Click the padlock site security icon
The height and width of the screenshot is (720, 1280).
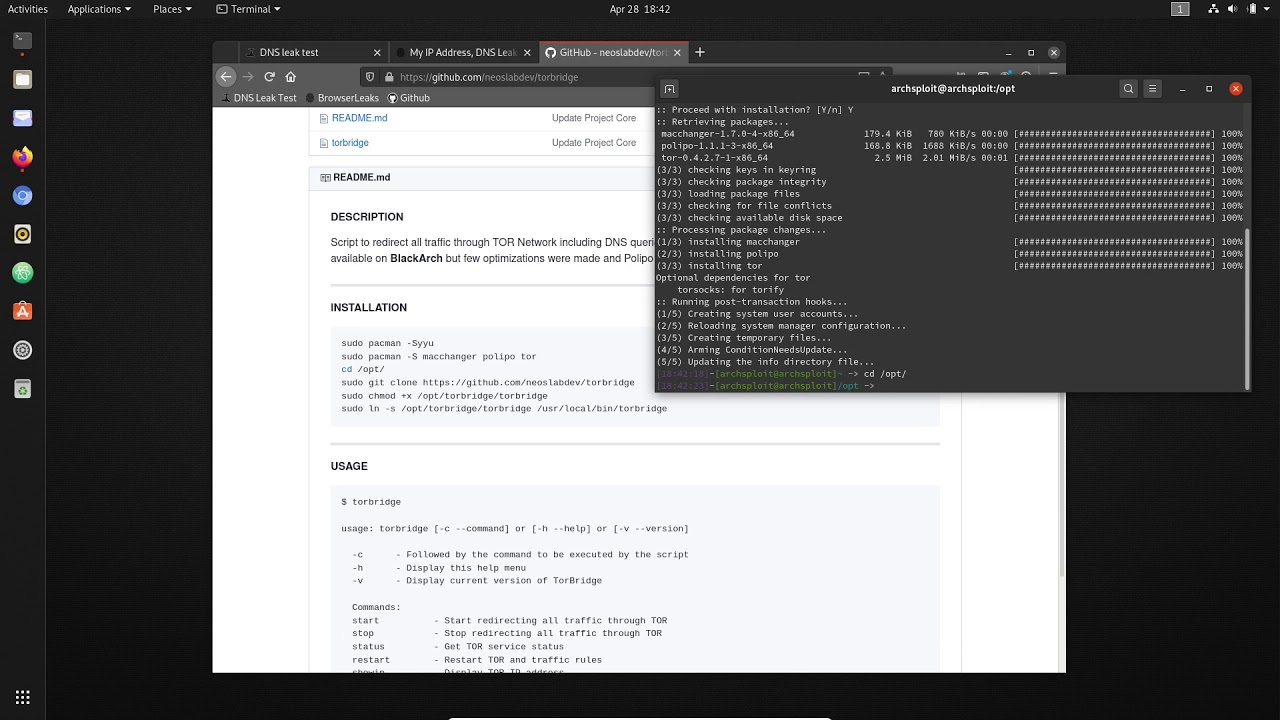pos(387,77)
